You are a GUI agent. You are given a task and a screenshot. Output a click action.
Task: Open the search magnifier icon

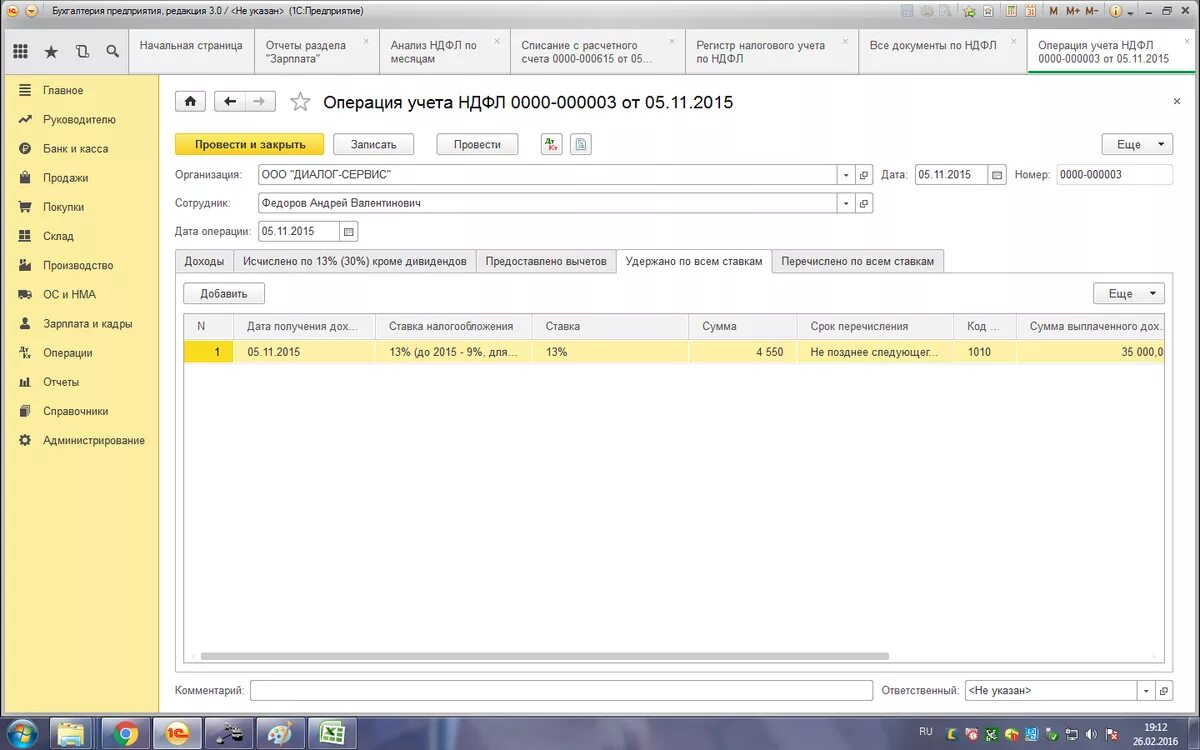[x=112, y=51]
